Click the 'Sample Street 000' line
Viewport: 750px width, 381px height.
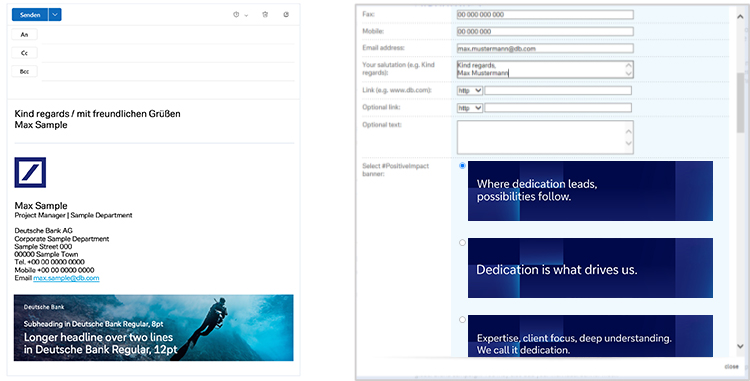(x=43, y=247)
